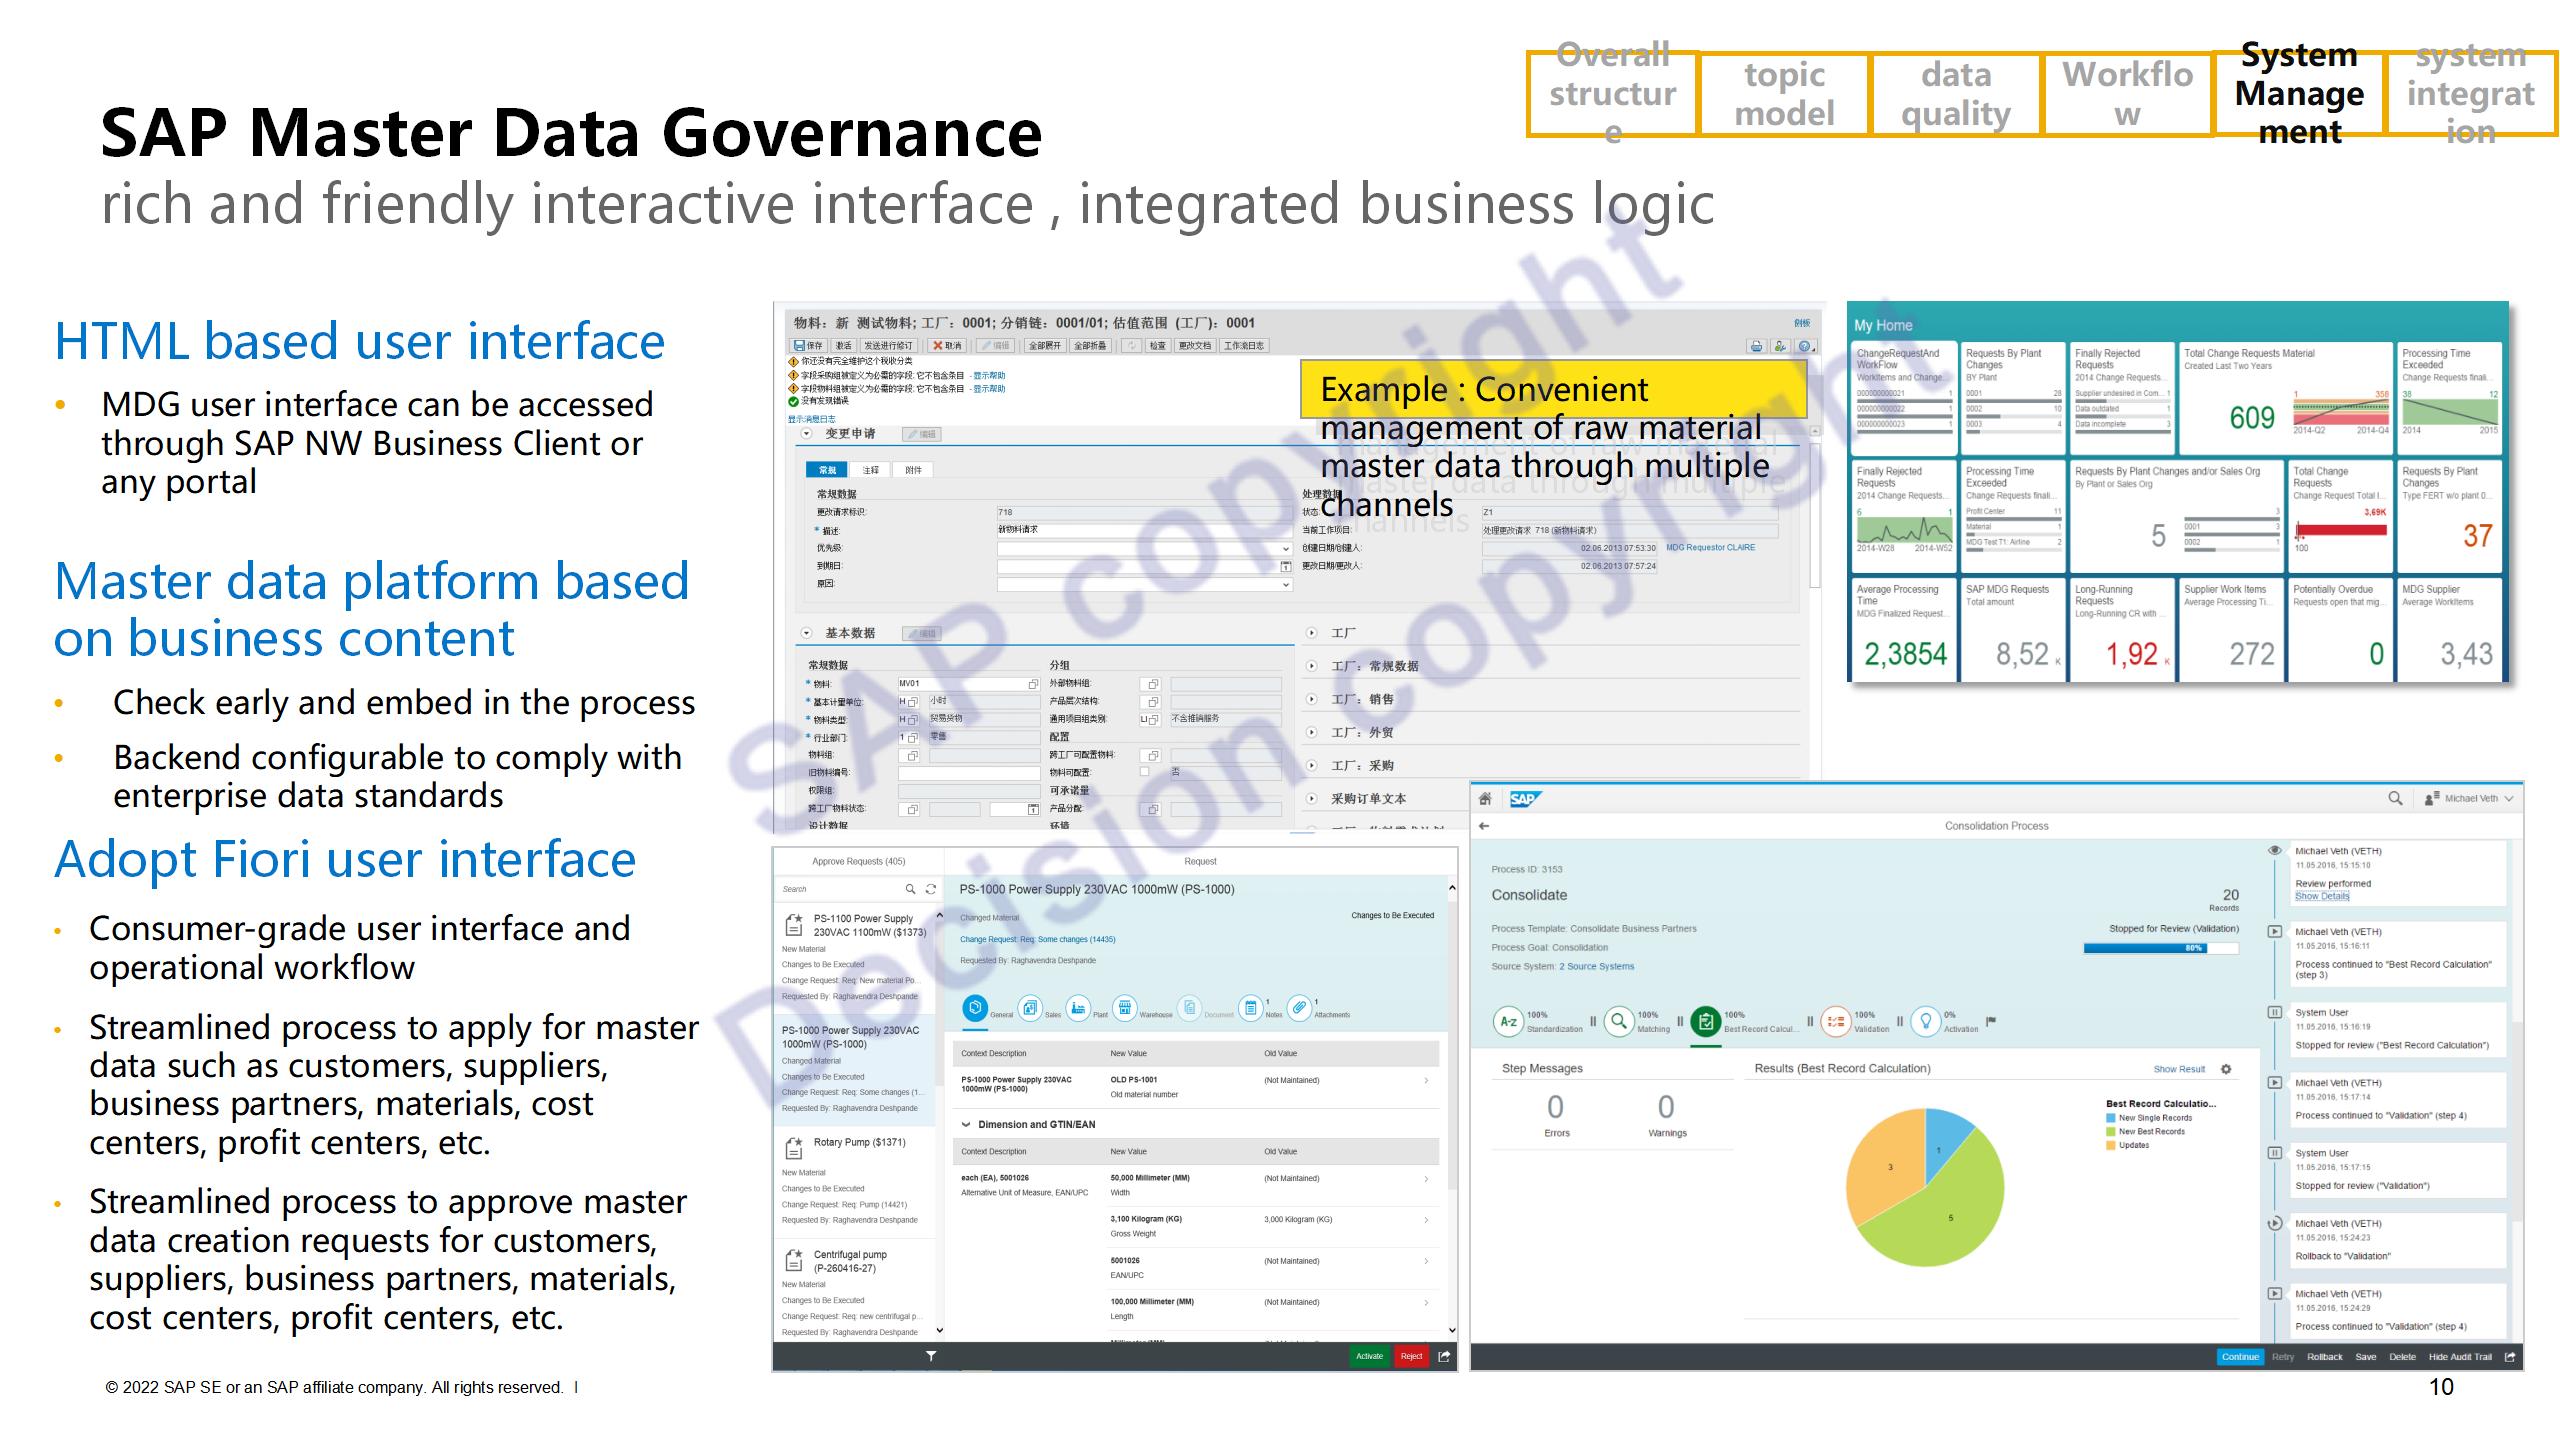The width and height of the screenshot is (2560, 1440).
Task: Click Hide Audit Trail
Action: click(2460, 1357)
